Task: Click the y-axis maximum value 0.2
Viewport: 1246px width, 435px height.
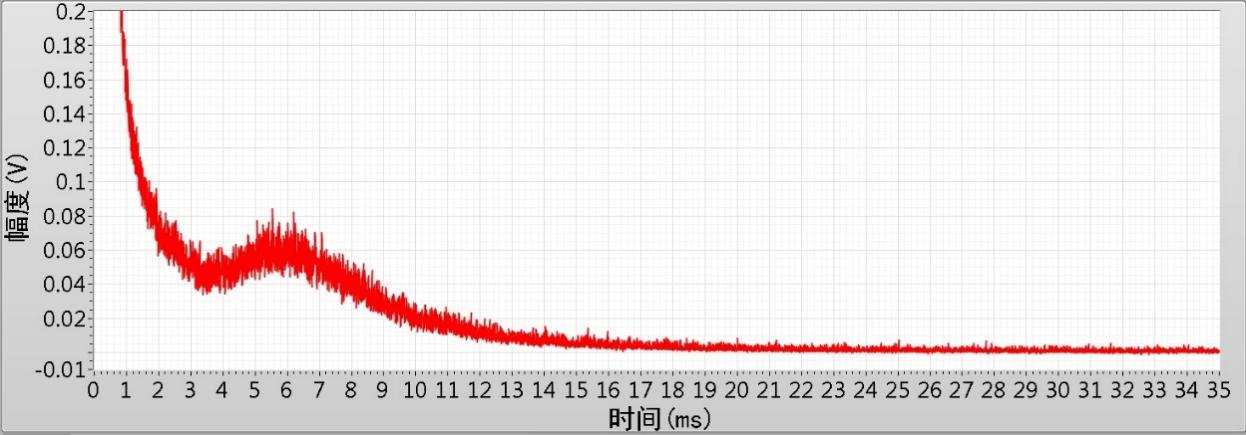Action: [x=70, y=12]
